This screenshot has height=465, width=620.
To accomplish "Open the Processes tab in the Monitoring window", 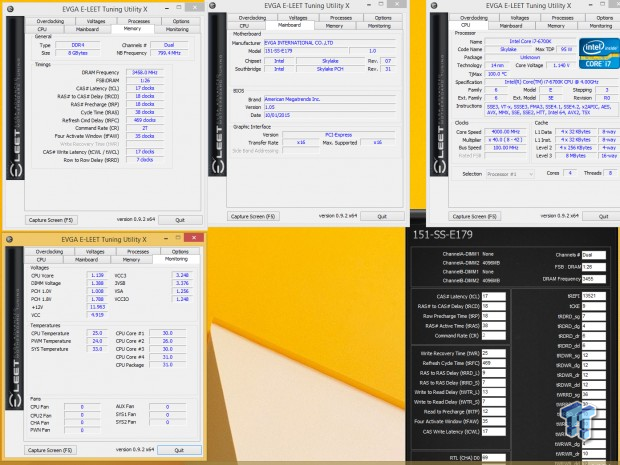I will tap(138, 251).
